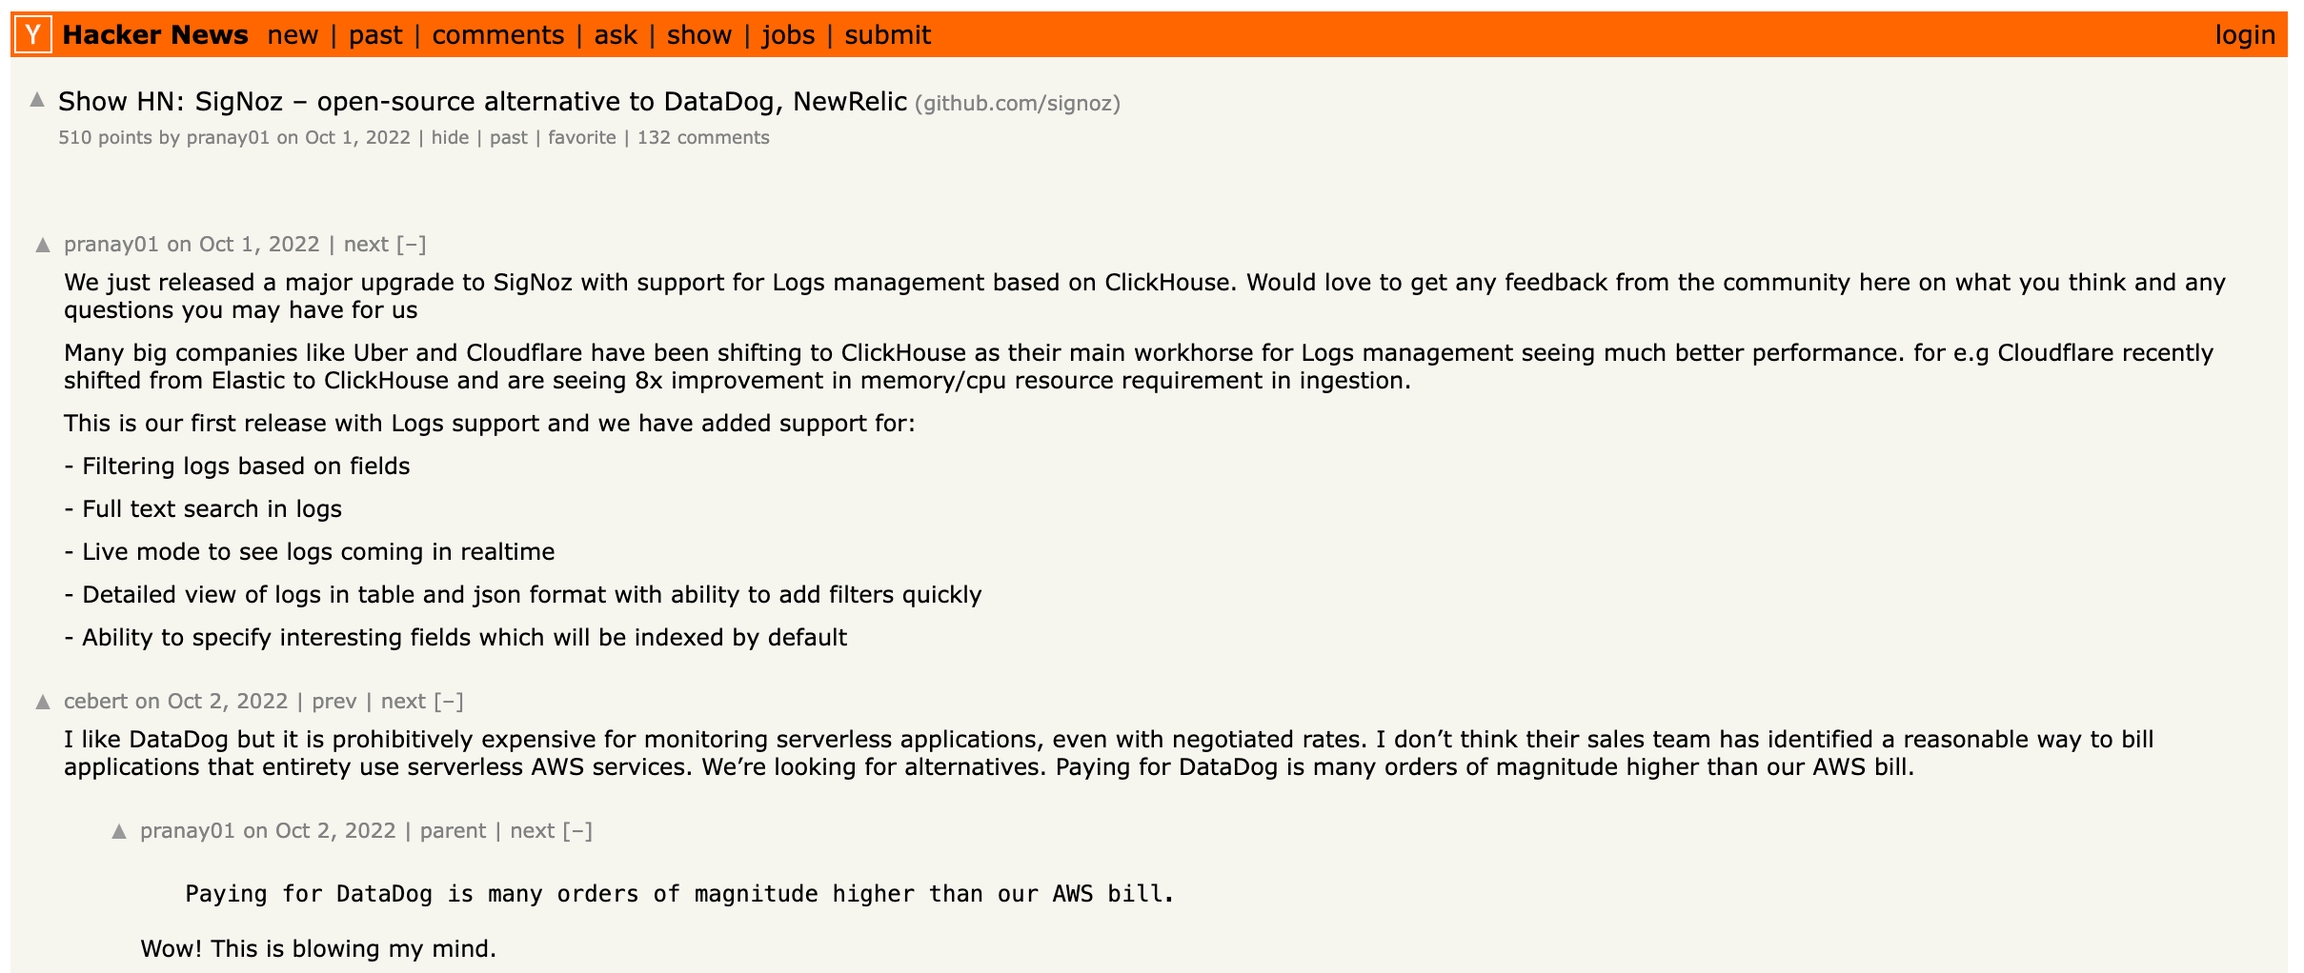
Task: Jump to parent from pranay01's reply
Action: click(453, 831)
